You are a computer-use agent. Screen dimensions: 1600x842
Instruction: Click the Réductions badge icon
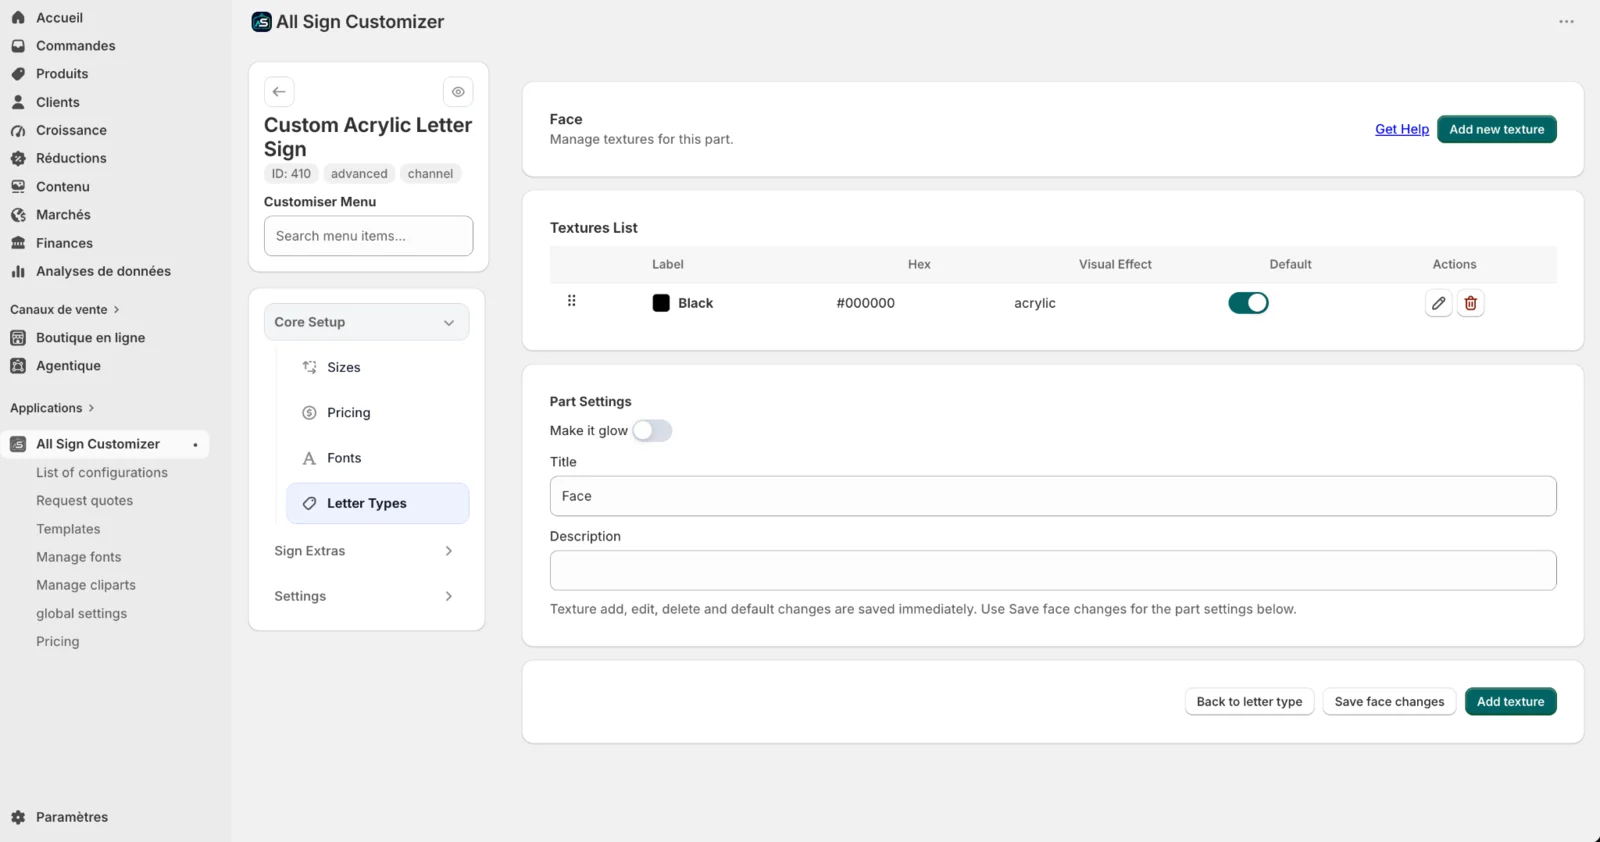(x=18, y=158)
